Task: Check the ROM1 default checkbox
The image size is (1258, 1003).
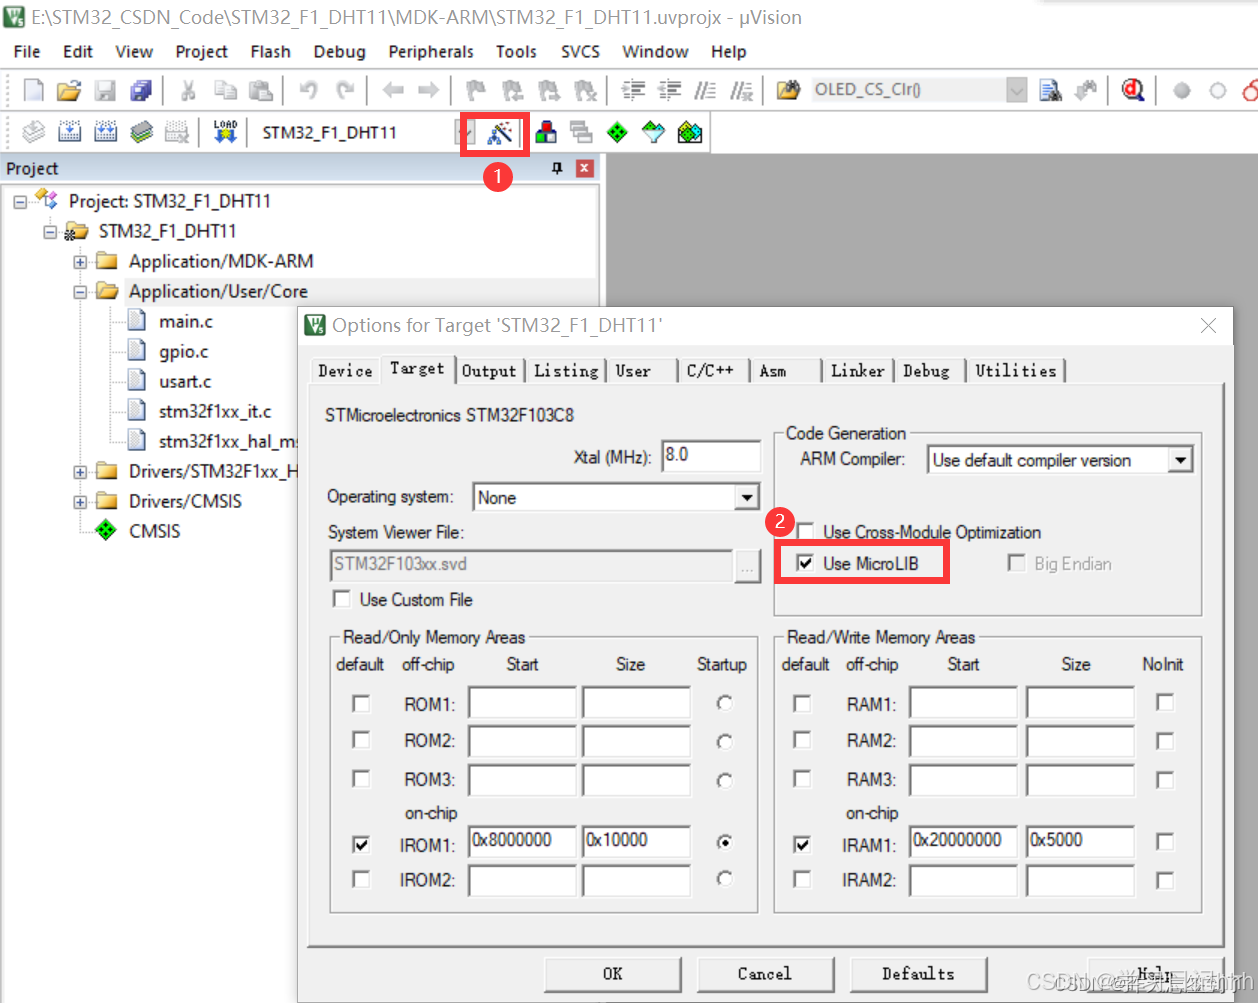Action: pyautogui.click(x=361, y=704)
